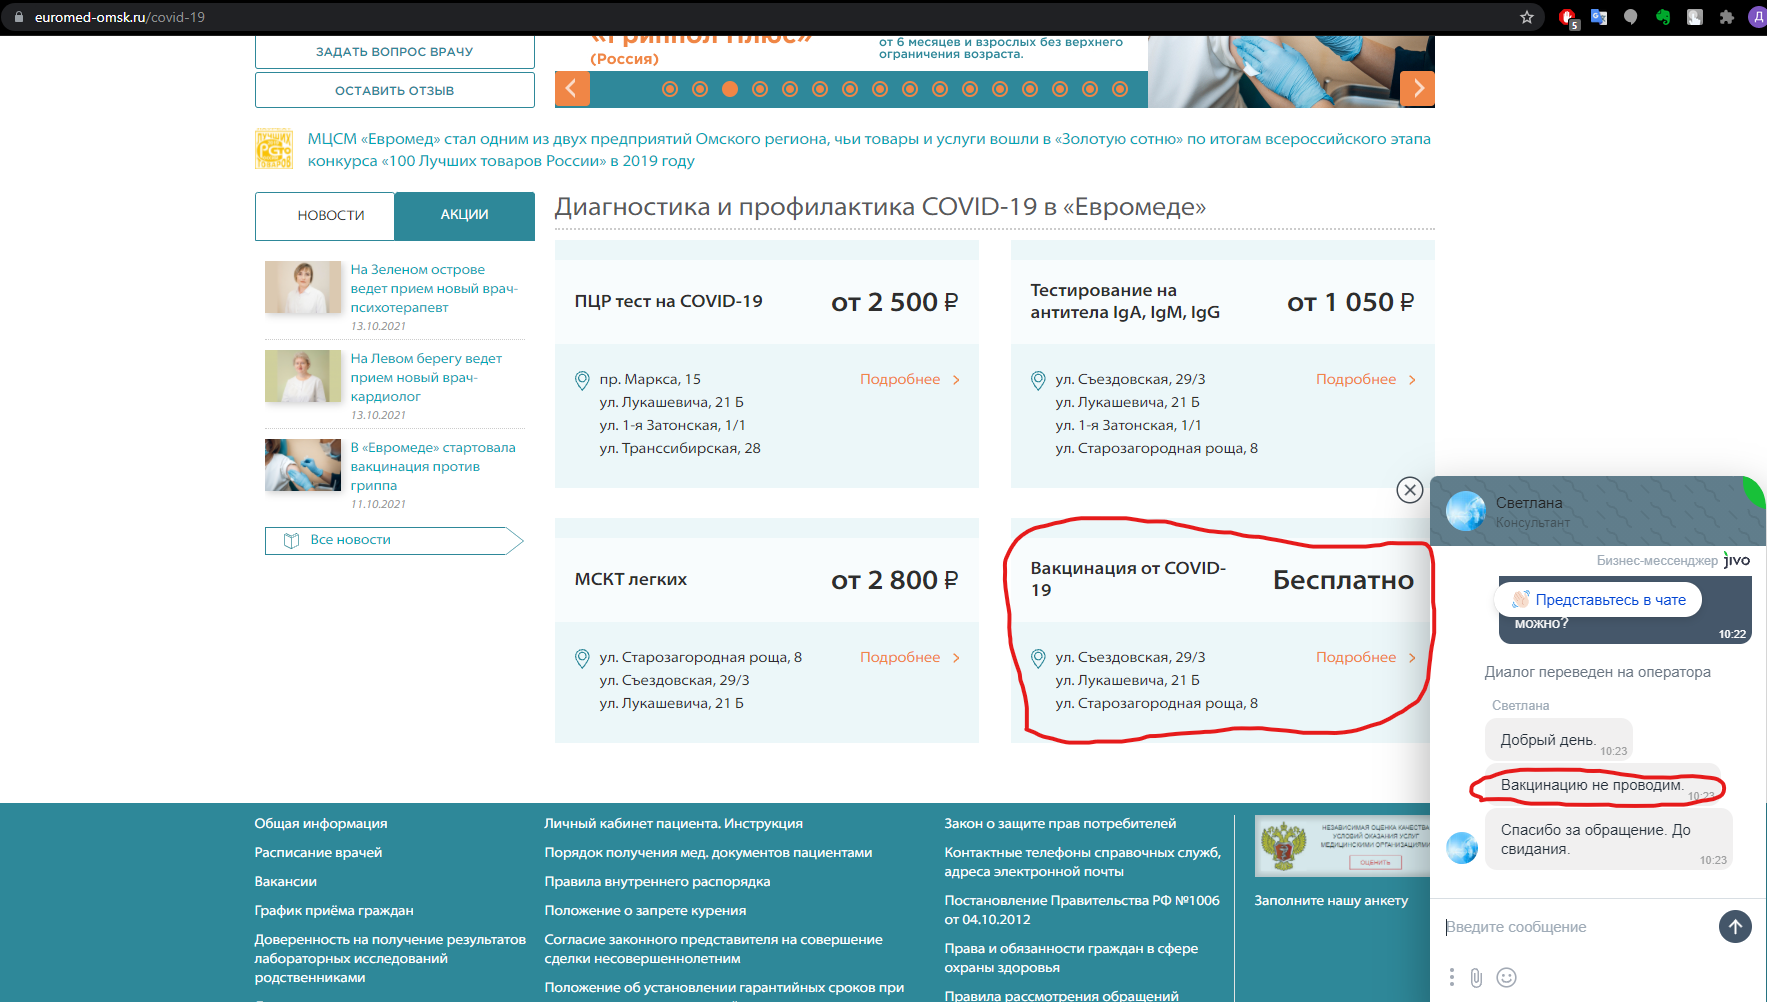Select the fifth banner slide dot
This screenshot has width=1767, height=1002.
pyautogui.click(x=790, y=89)
